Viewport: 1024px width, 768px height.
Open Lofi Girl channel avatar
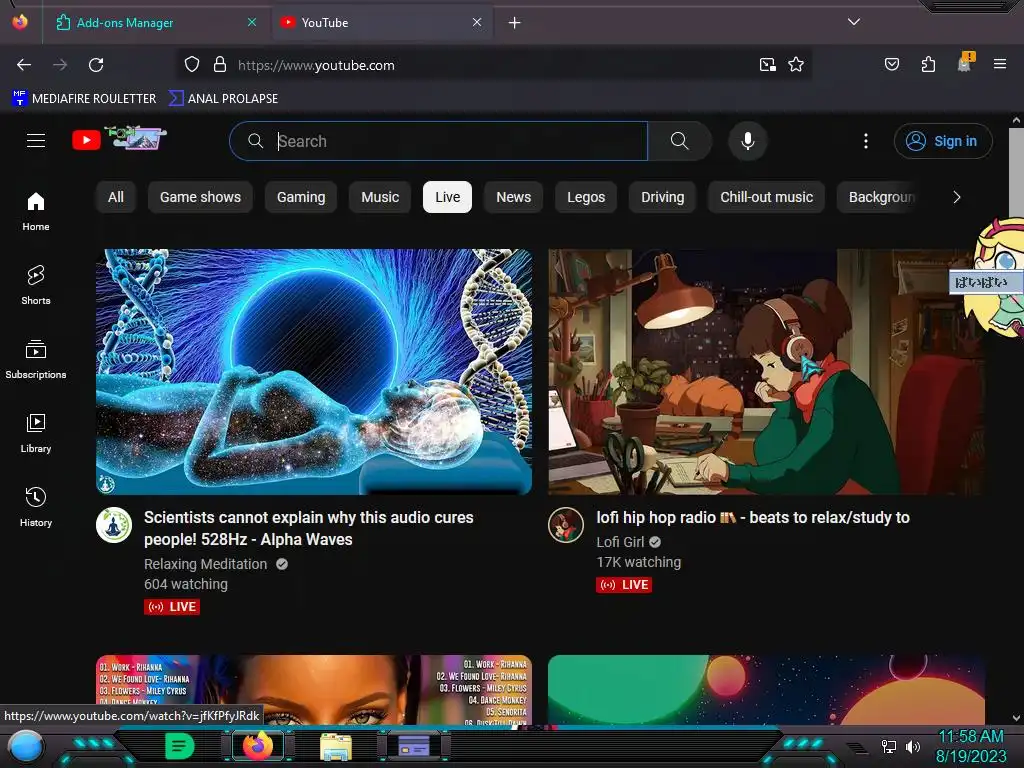click(566, 525)
